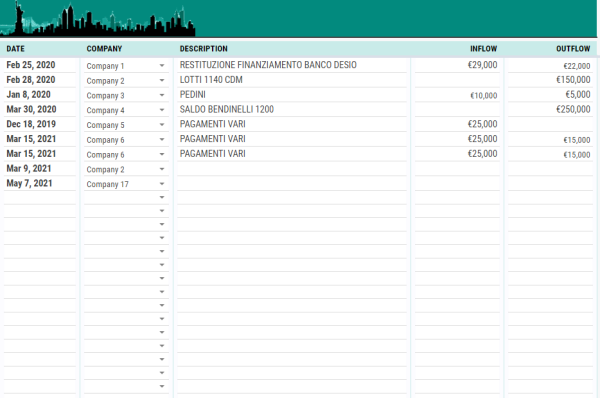
Task: Click the €10,000 inflow value
Action: [x=483, y=96]
